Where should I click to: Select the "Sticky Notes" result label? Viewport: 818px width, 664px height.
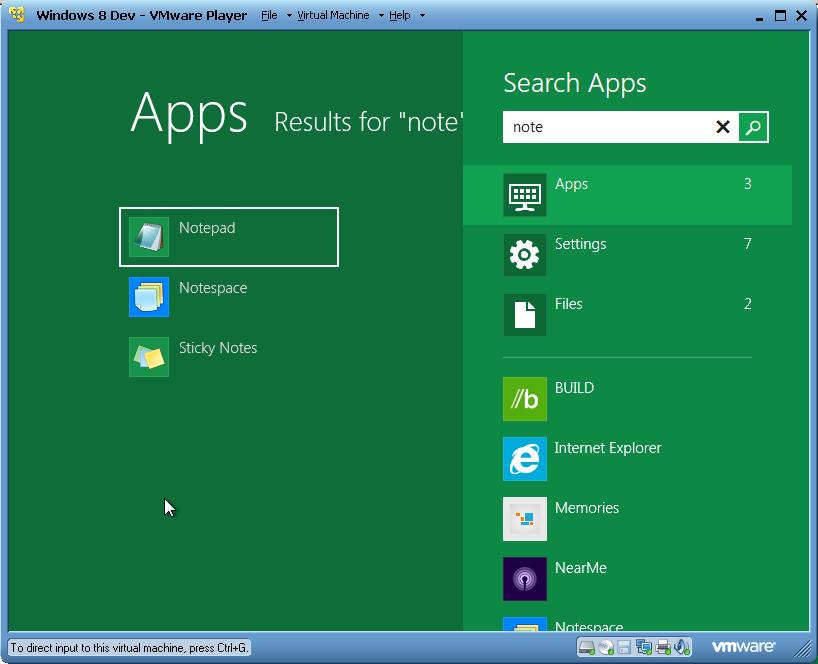(218, 348)
